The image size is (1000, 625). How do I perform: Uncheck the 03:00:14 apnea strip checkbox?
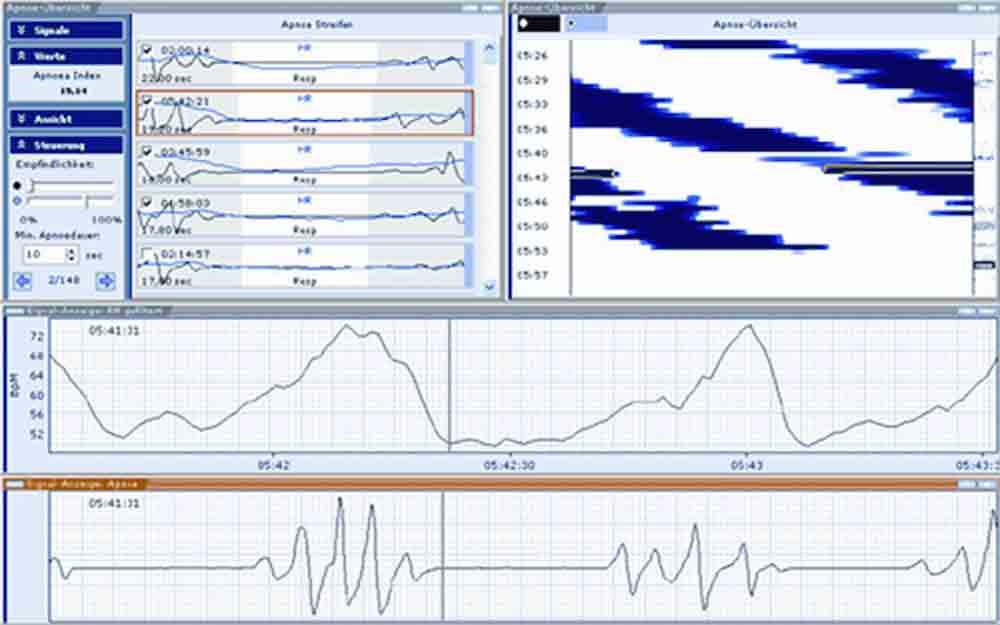tap(147, 49)
